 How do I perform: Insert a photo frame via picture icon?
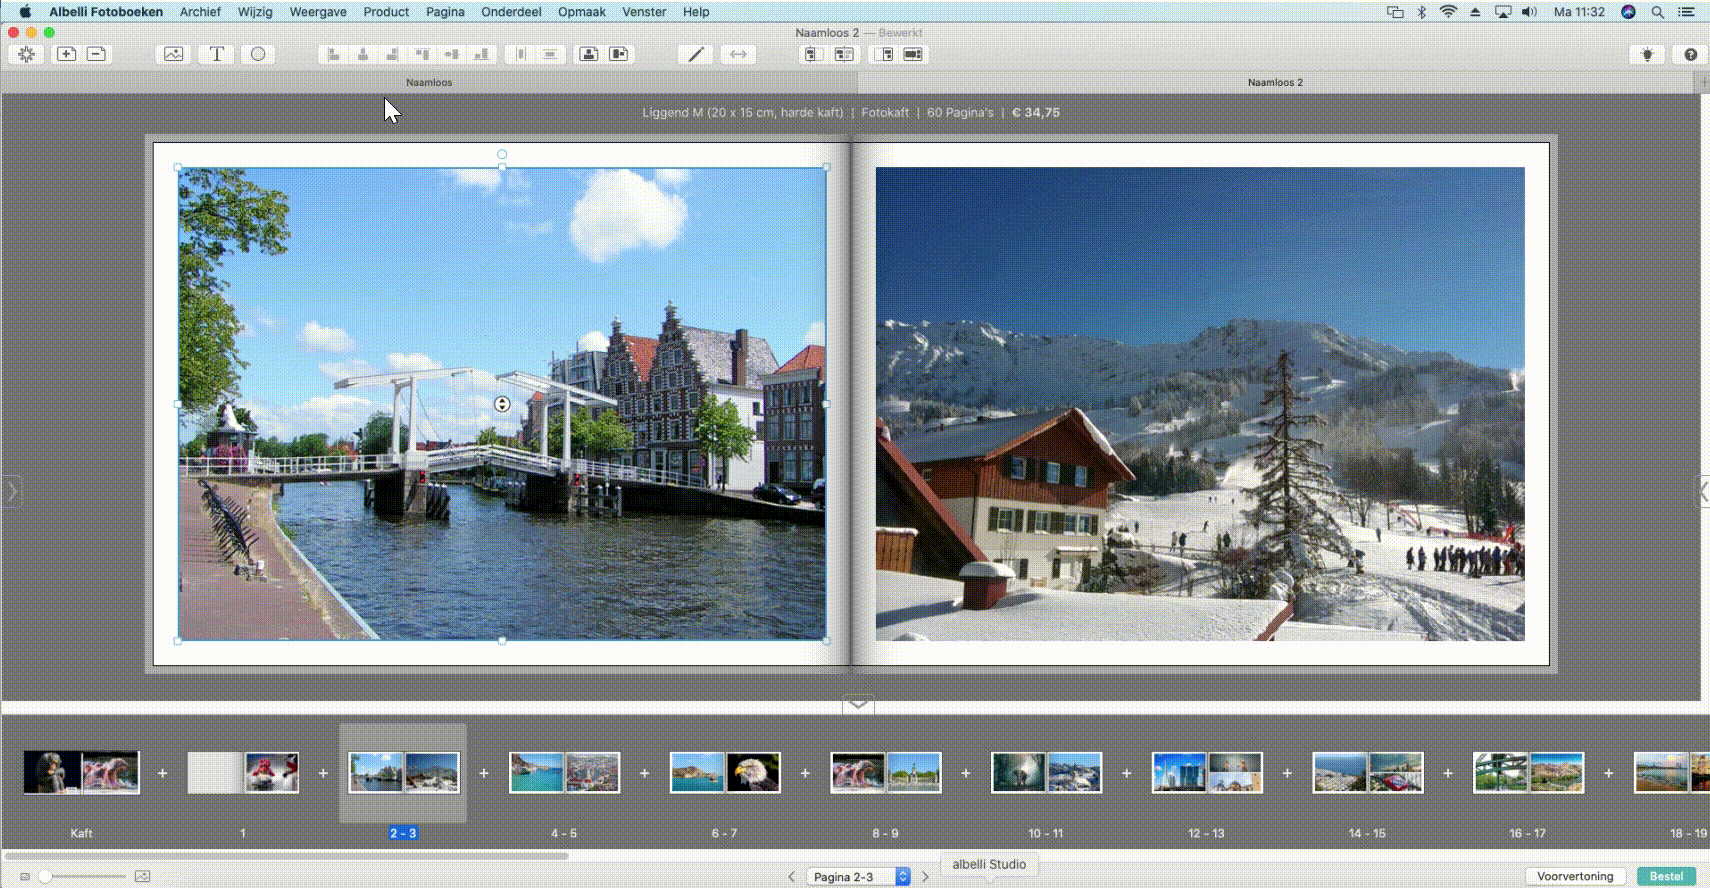[174, 54]
